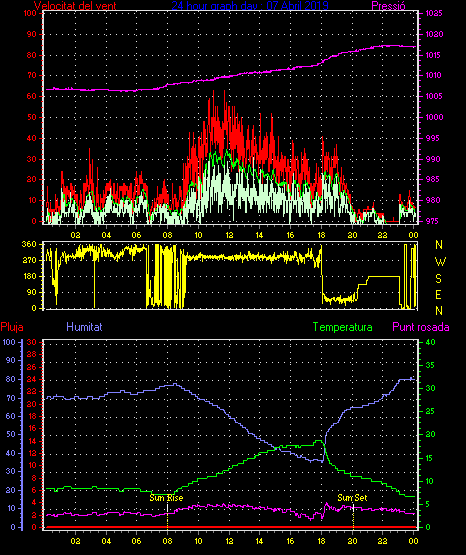Viewport: 466px width, 555px height.
Task: Click pressure axis value 995
Action: [x=432, y=138]
